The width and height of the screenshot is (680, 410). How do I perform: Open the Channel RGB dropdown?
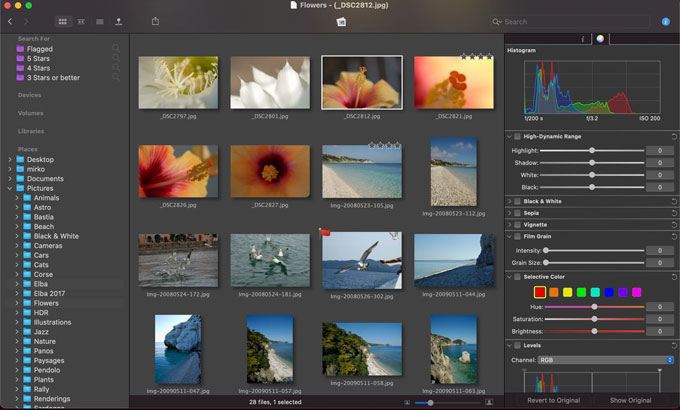pyautogui.click(x=605, y=360)
